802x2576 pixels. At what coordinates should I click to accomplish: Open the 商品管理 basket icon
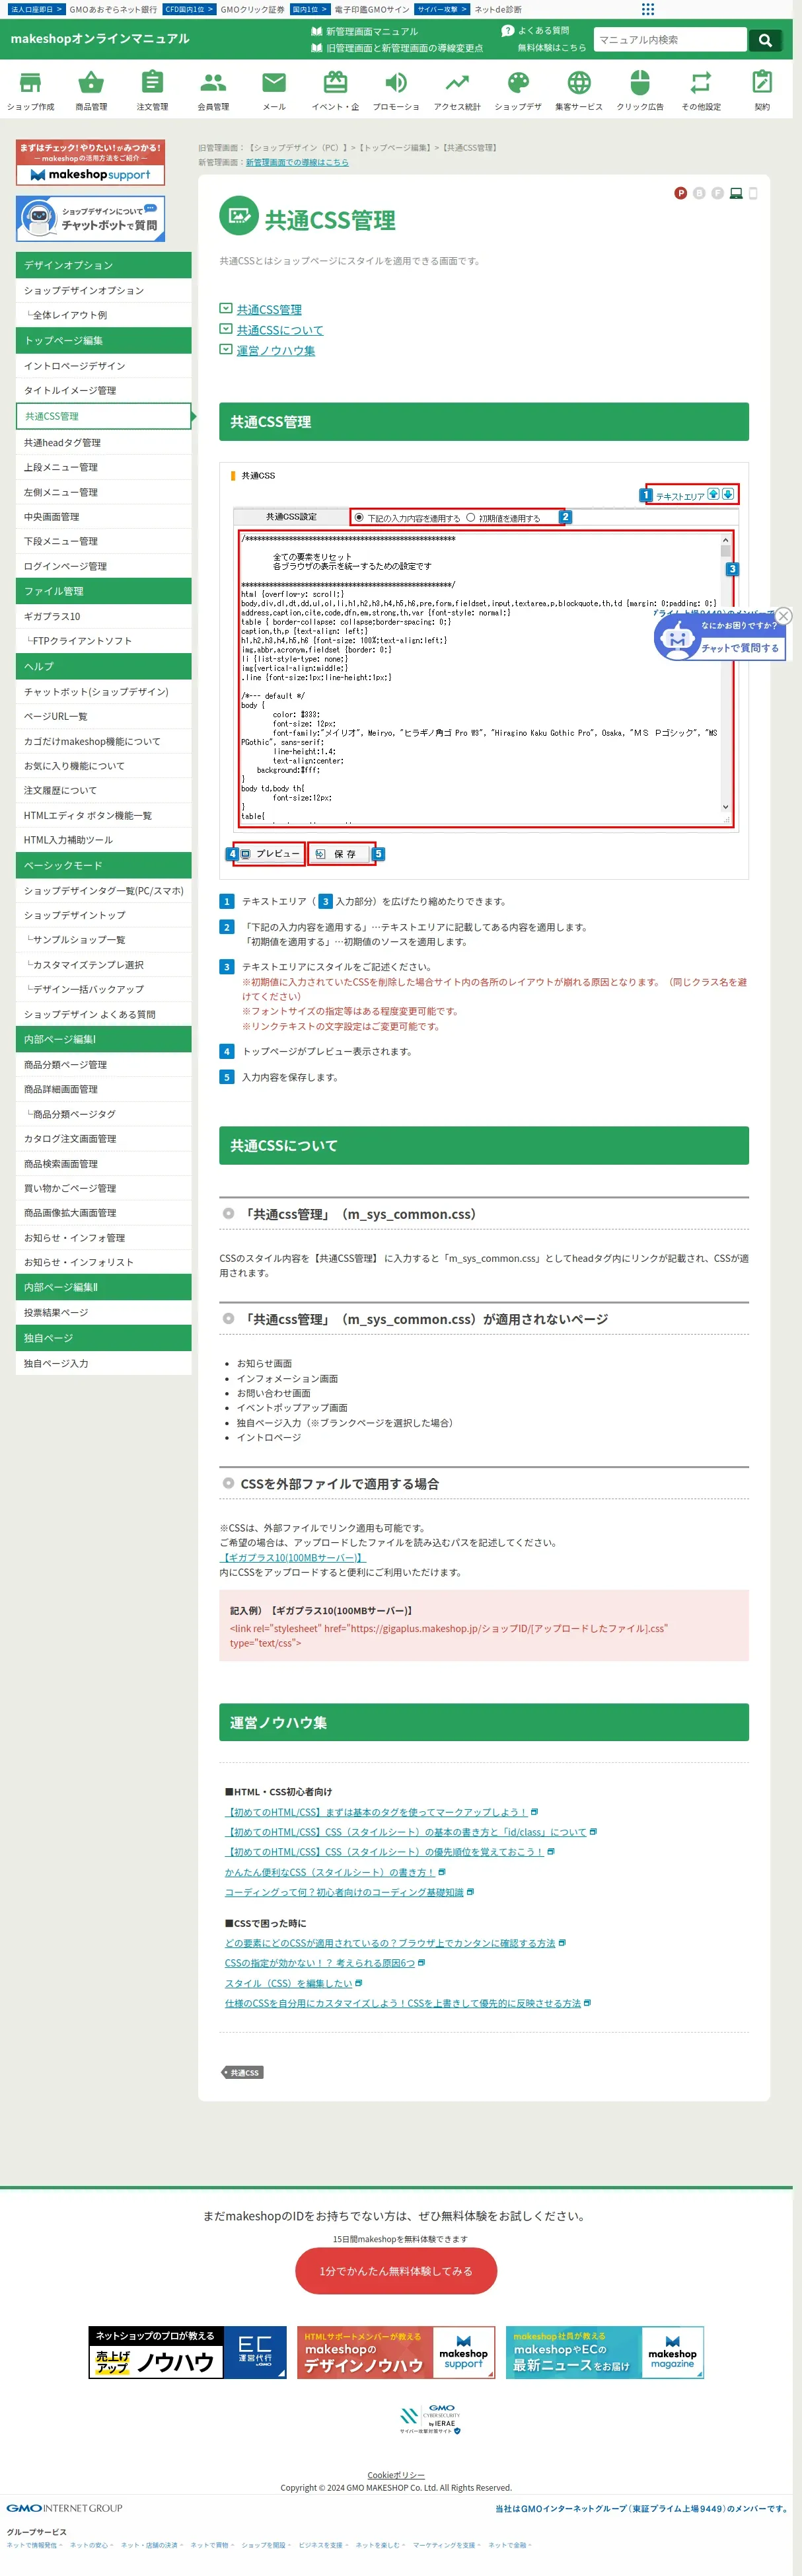(91, 83)
